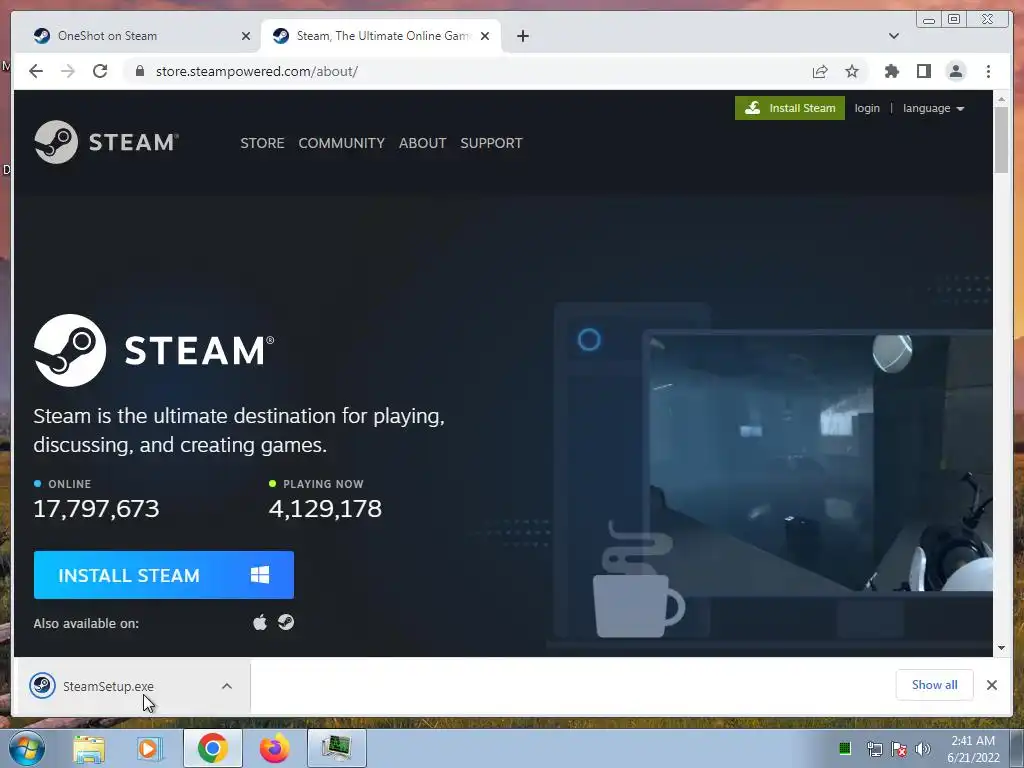Click the network tray icon

coord(874,749)
